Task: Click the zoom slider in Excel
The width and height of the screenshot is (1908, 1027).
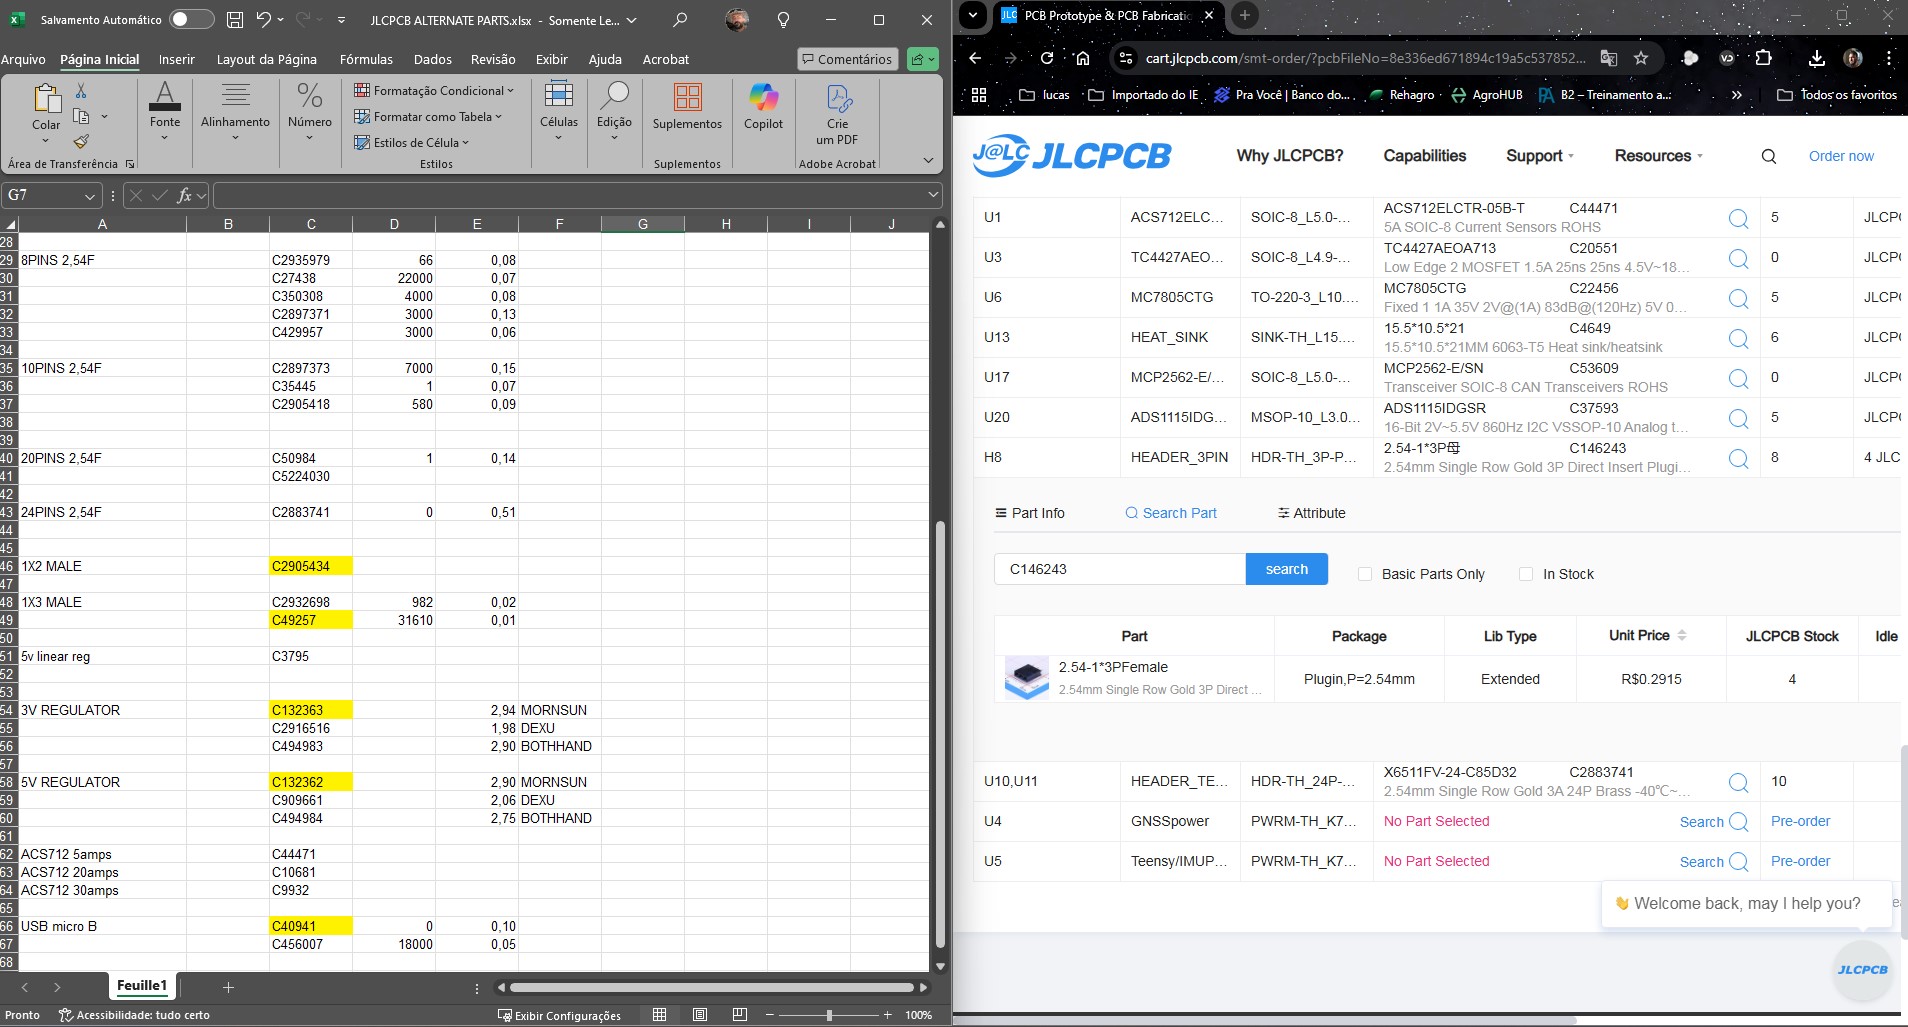Action: (x=829, y=1015)
